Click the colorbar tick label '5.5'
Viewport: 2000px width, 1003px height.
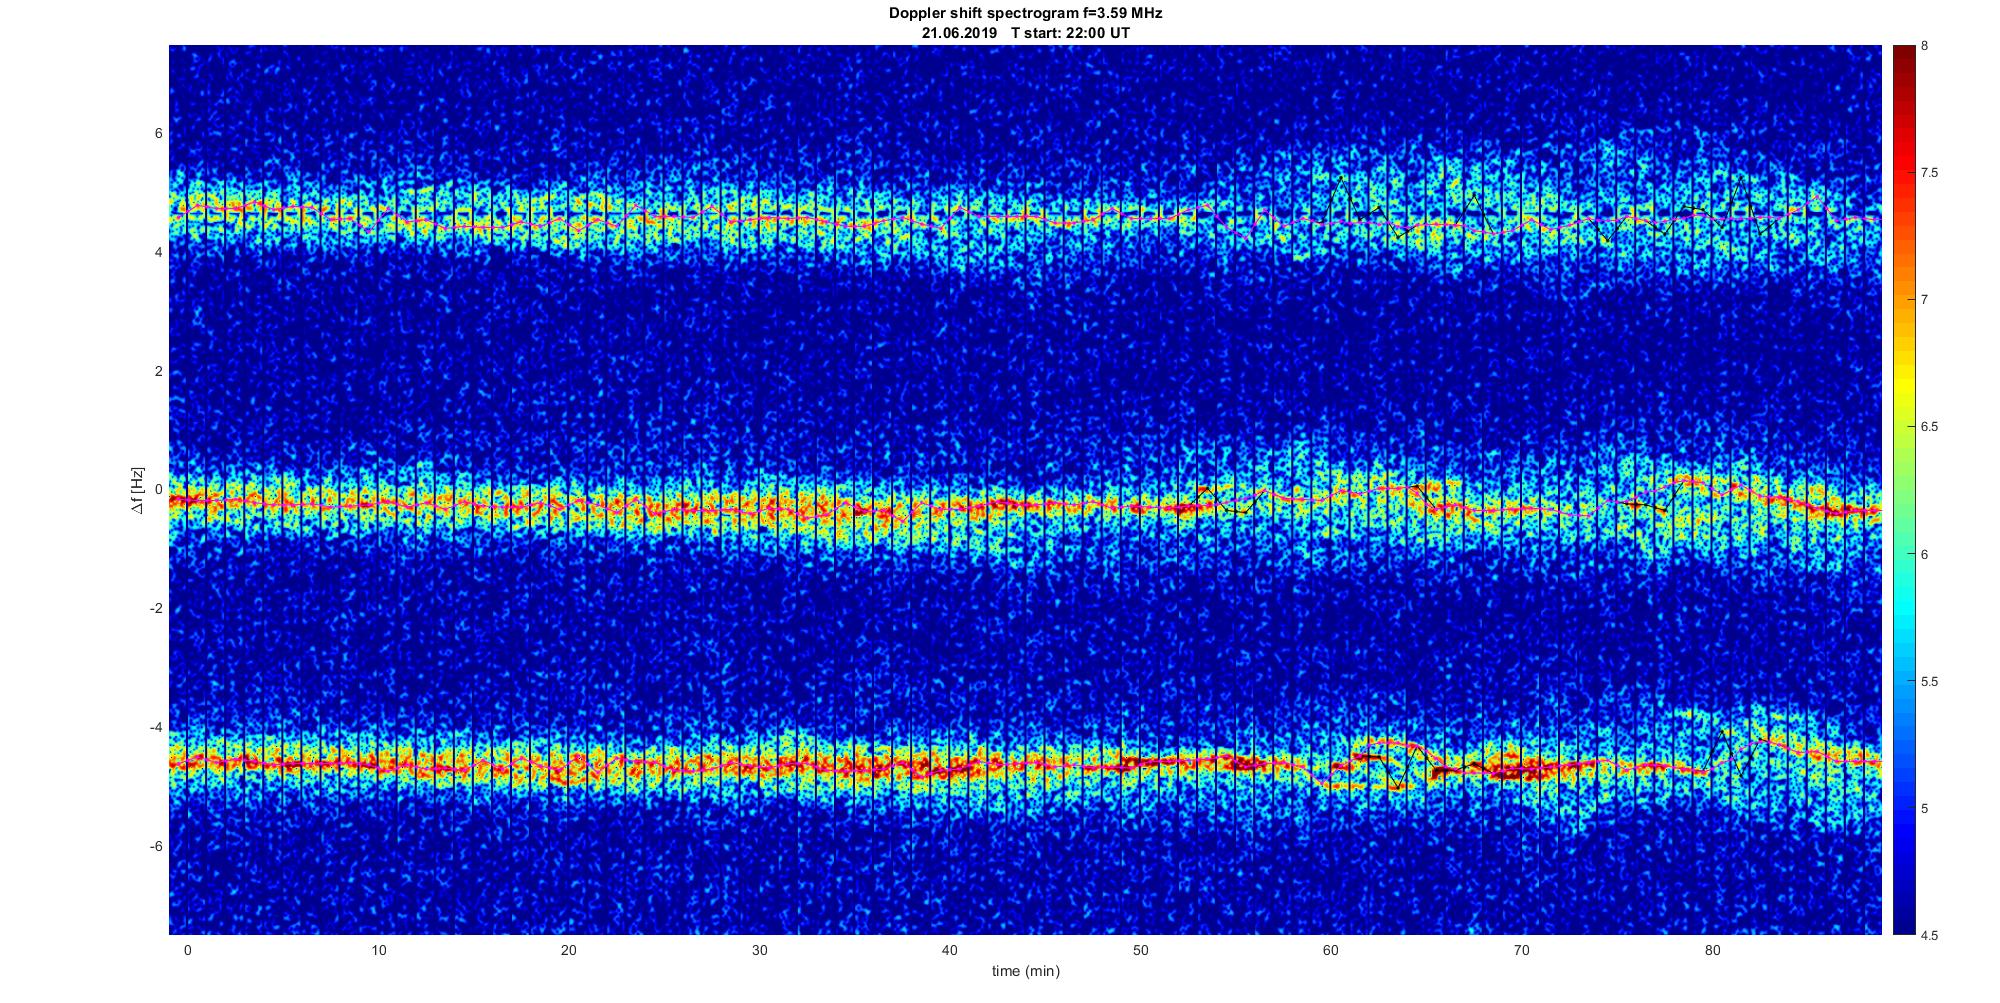coord(1929,682)
